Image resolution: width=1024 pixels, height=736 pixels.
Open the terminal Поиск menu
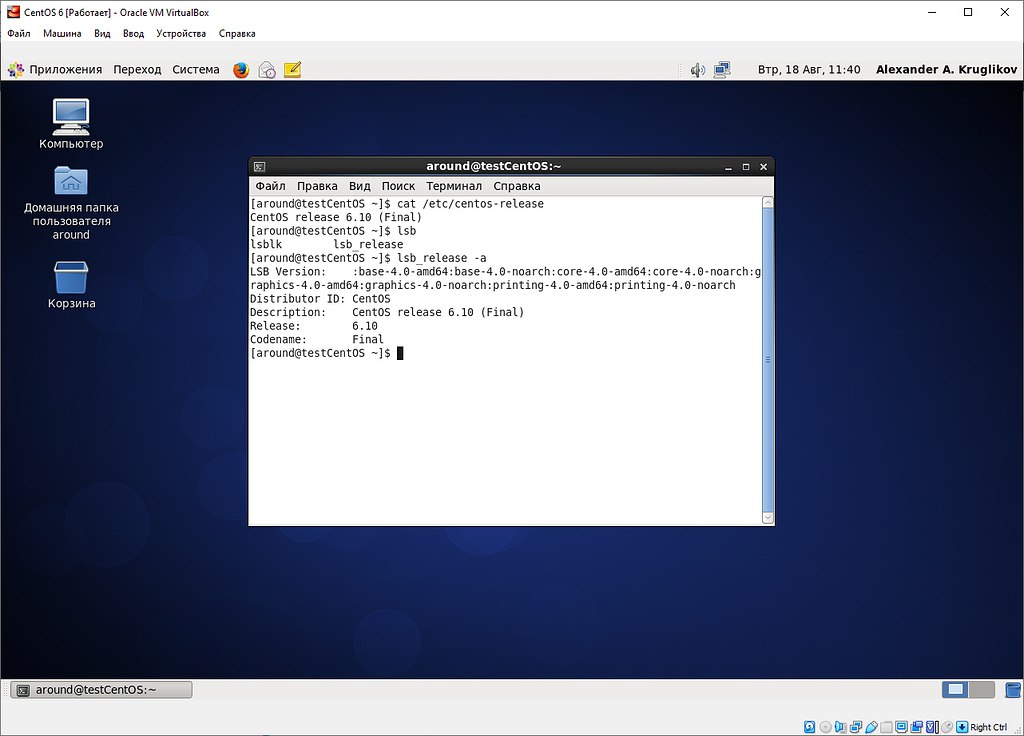pyautogui.click(x=398, y=186)
